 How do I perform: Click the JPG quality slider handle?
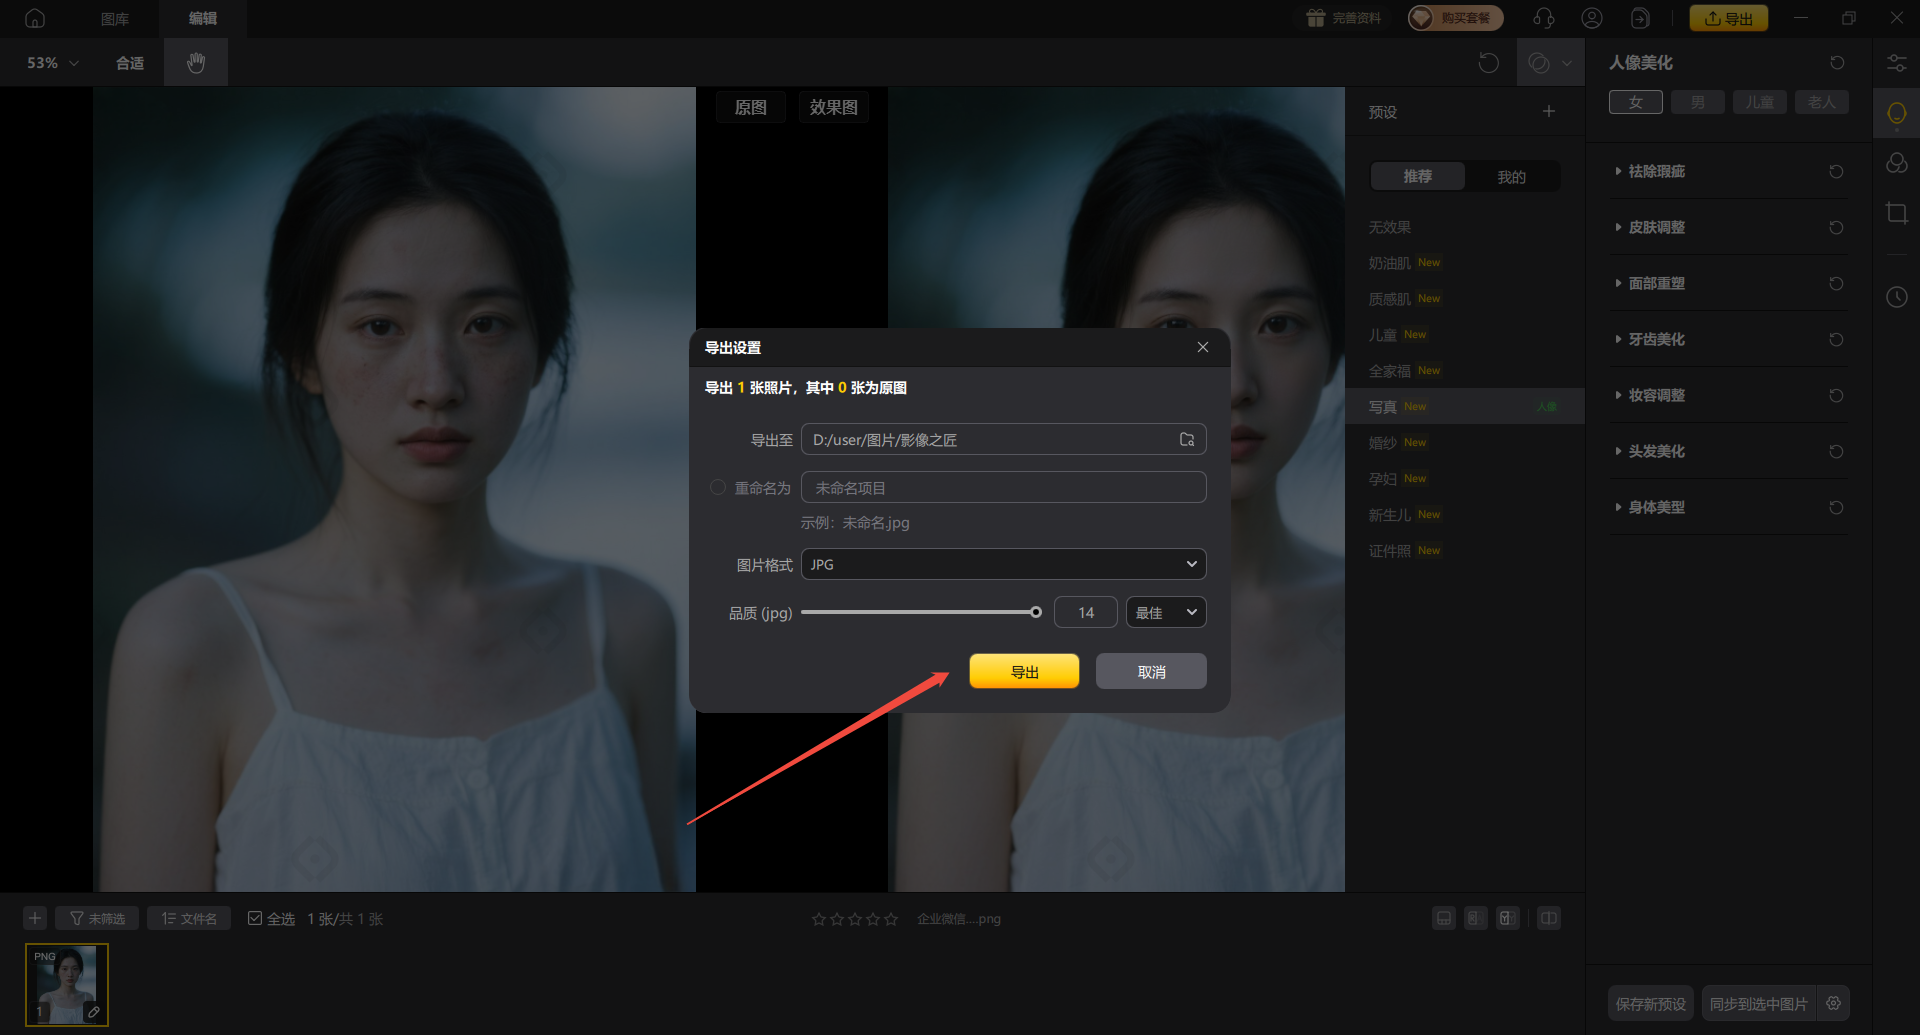point(1036,613)
